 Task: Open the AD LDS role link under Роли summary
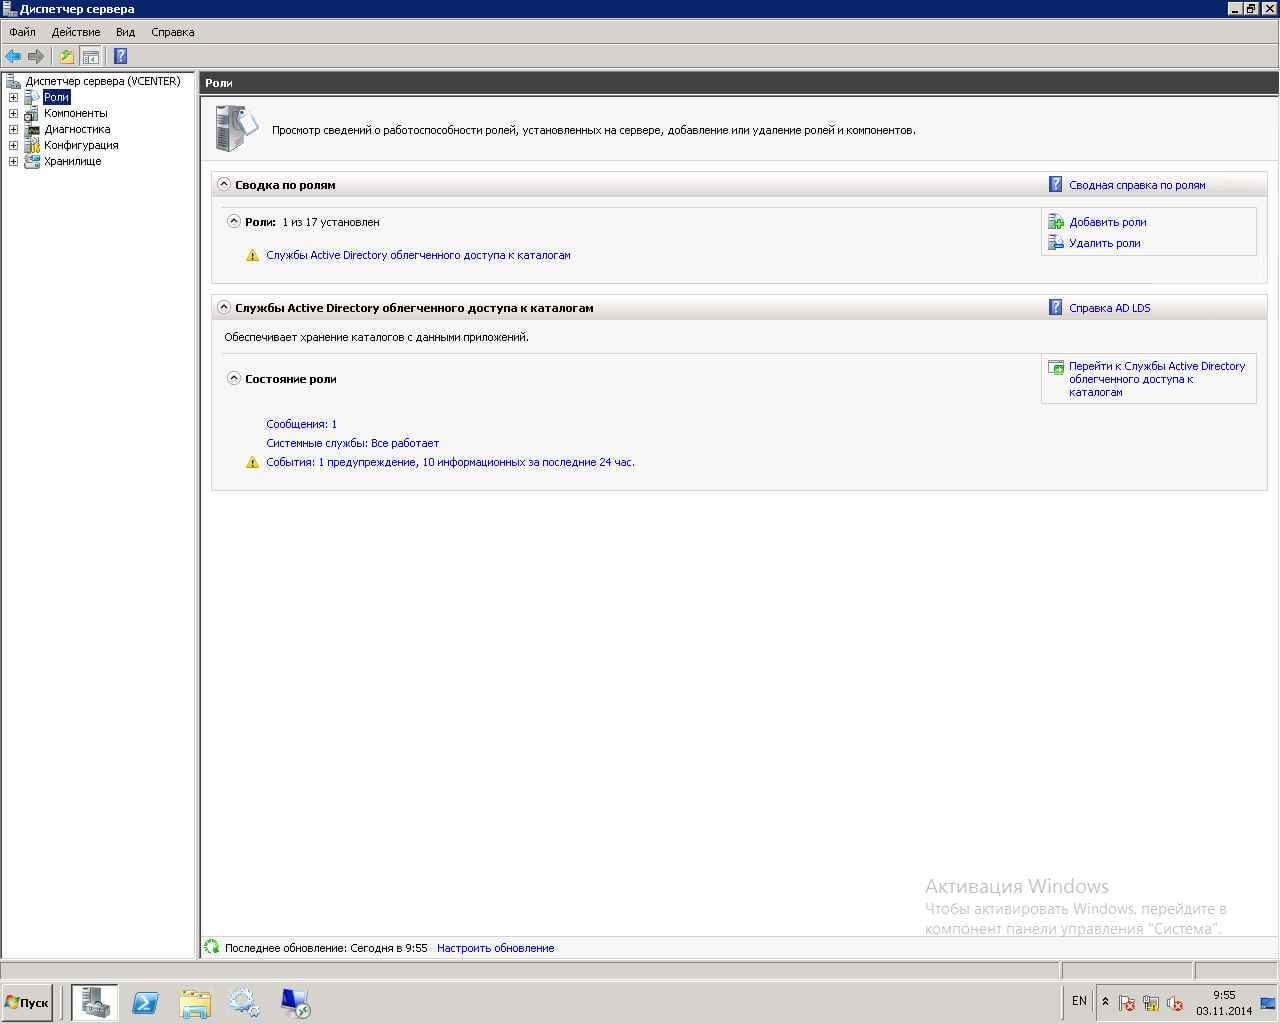(x=418, y=255)
